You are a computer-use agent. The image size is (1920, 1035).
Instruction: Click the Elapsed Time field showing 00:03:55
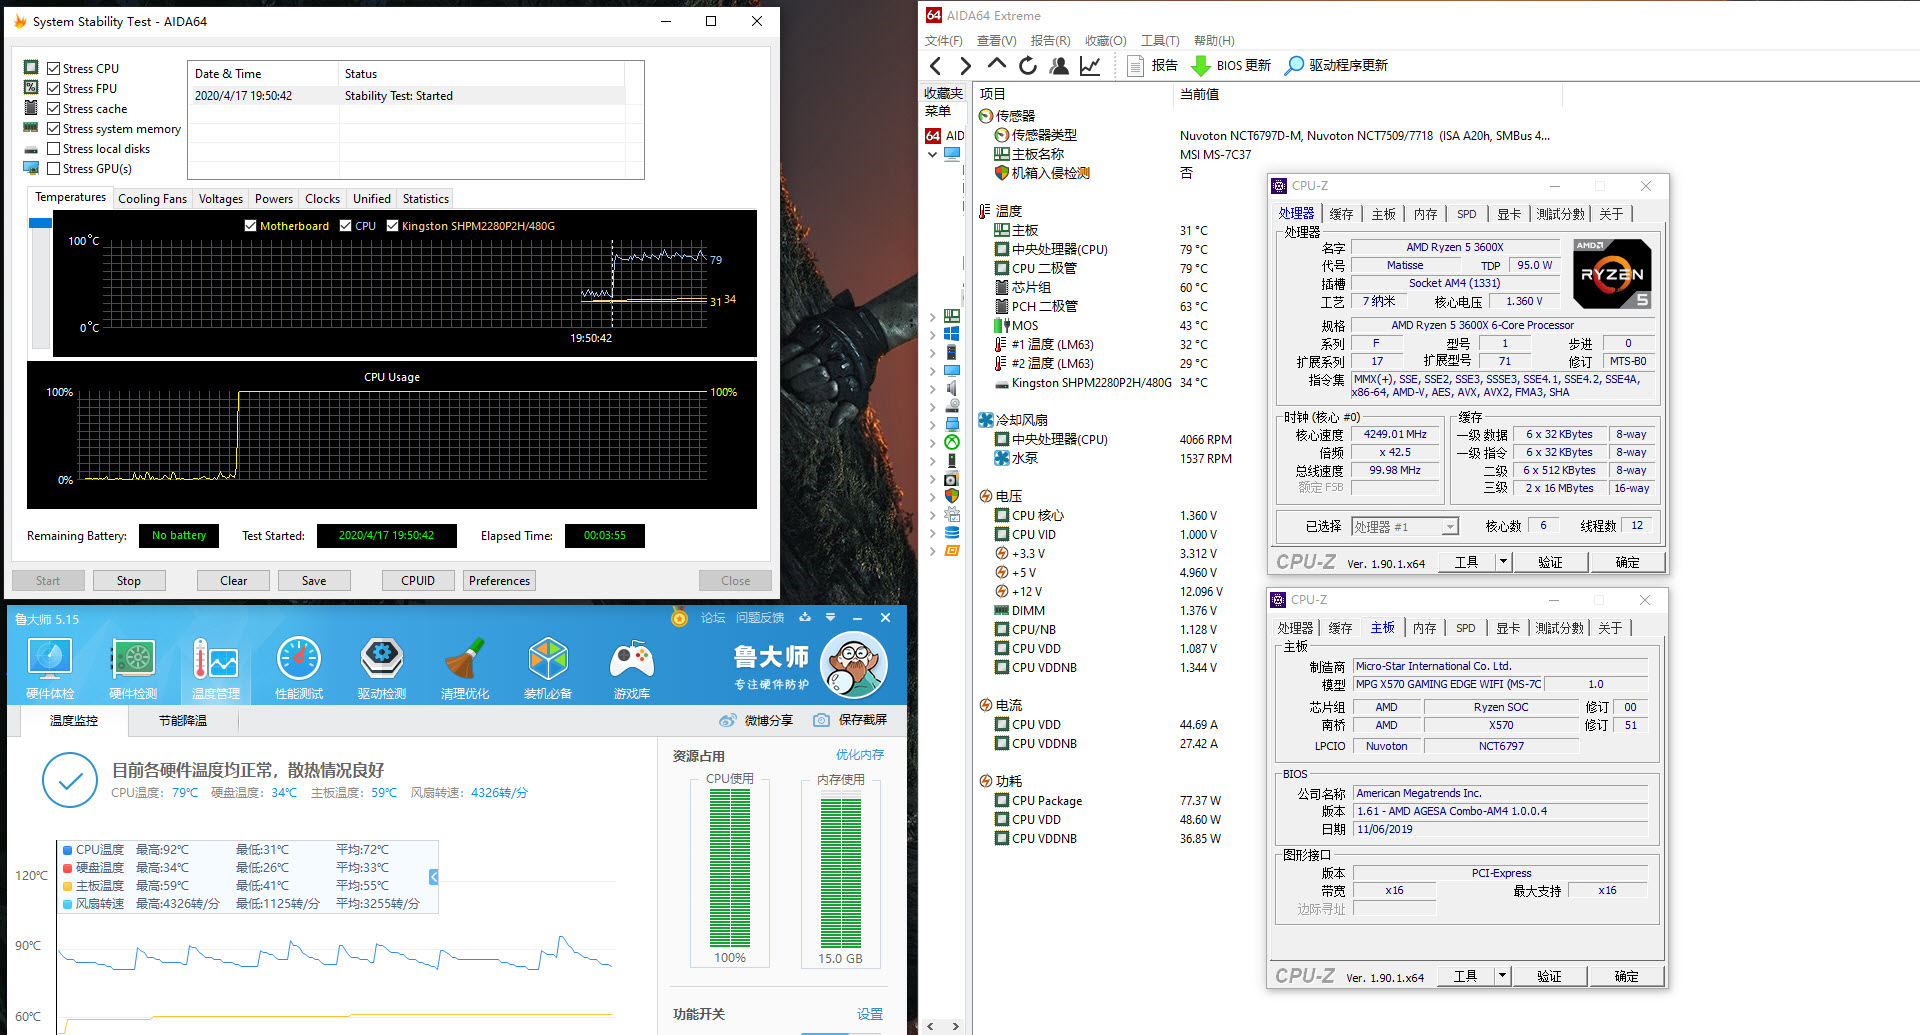pos(604,535)
